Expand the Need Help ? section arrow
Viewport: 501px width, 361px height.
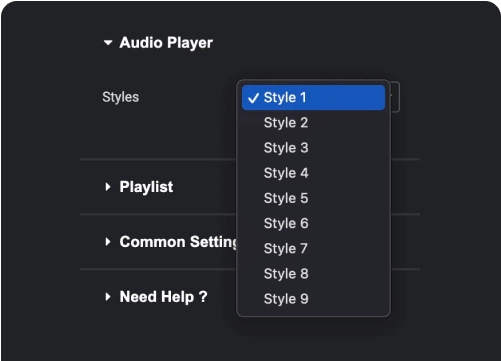(x=108, y=296)
